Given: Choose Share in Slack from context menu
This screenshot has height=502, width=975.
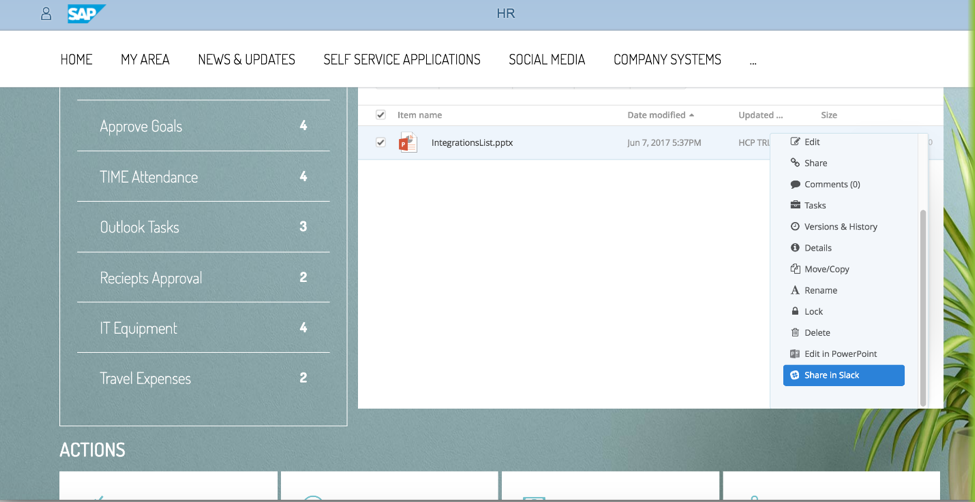Looking at the screenshot, I should click(843, 375).
